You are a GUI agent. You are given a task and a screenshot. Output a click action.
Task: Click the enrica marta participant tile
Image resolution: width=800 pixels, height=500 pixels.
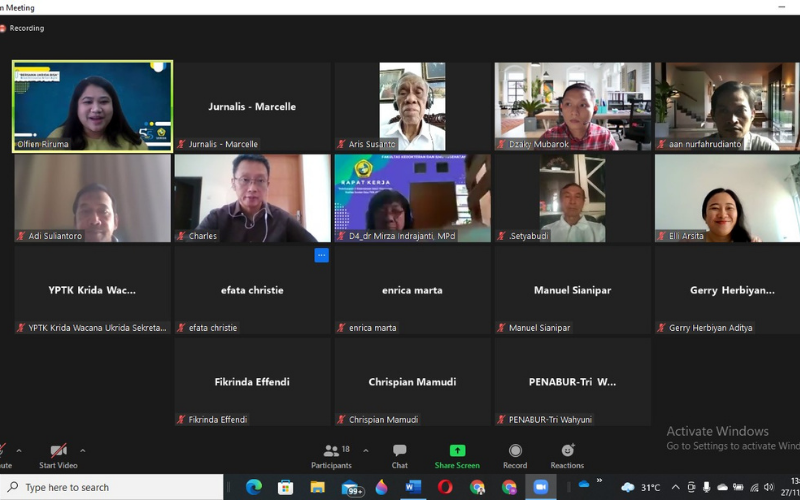(x=412, y=290)
